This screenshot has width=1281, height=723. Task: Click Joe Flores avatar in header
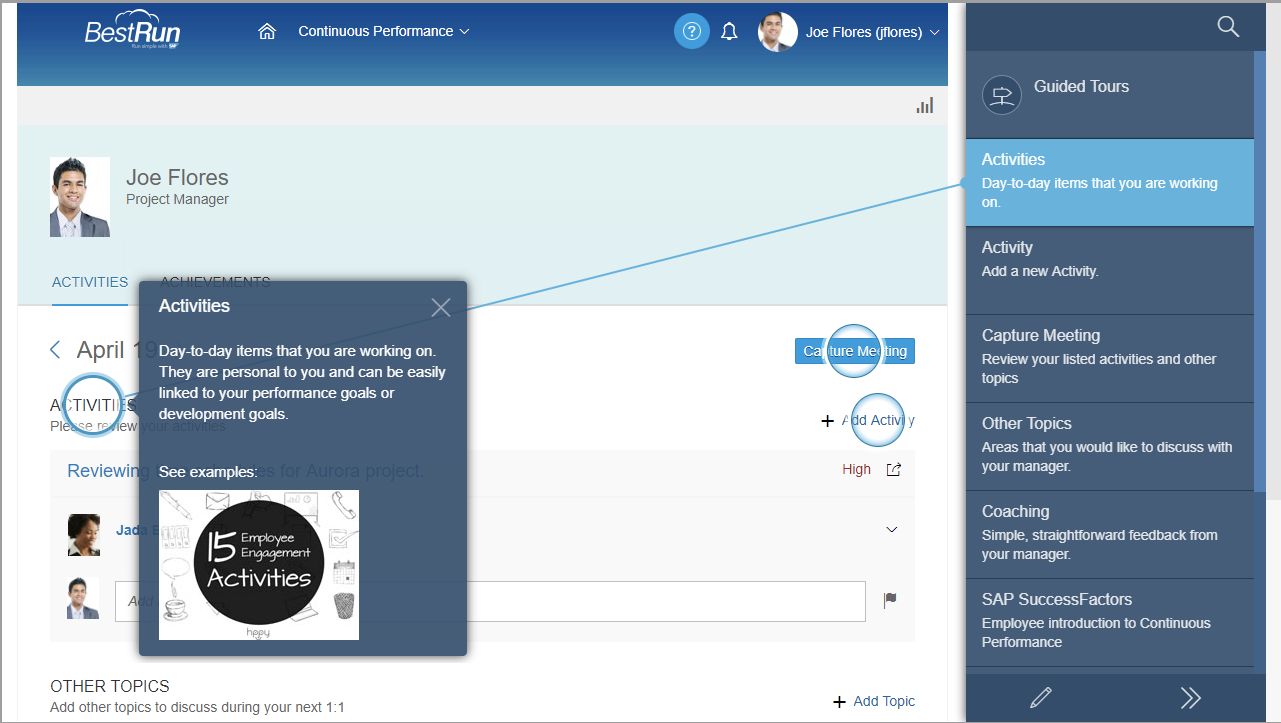point(778,32)
